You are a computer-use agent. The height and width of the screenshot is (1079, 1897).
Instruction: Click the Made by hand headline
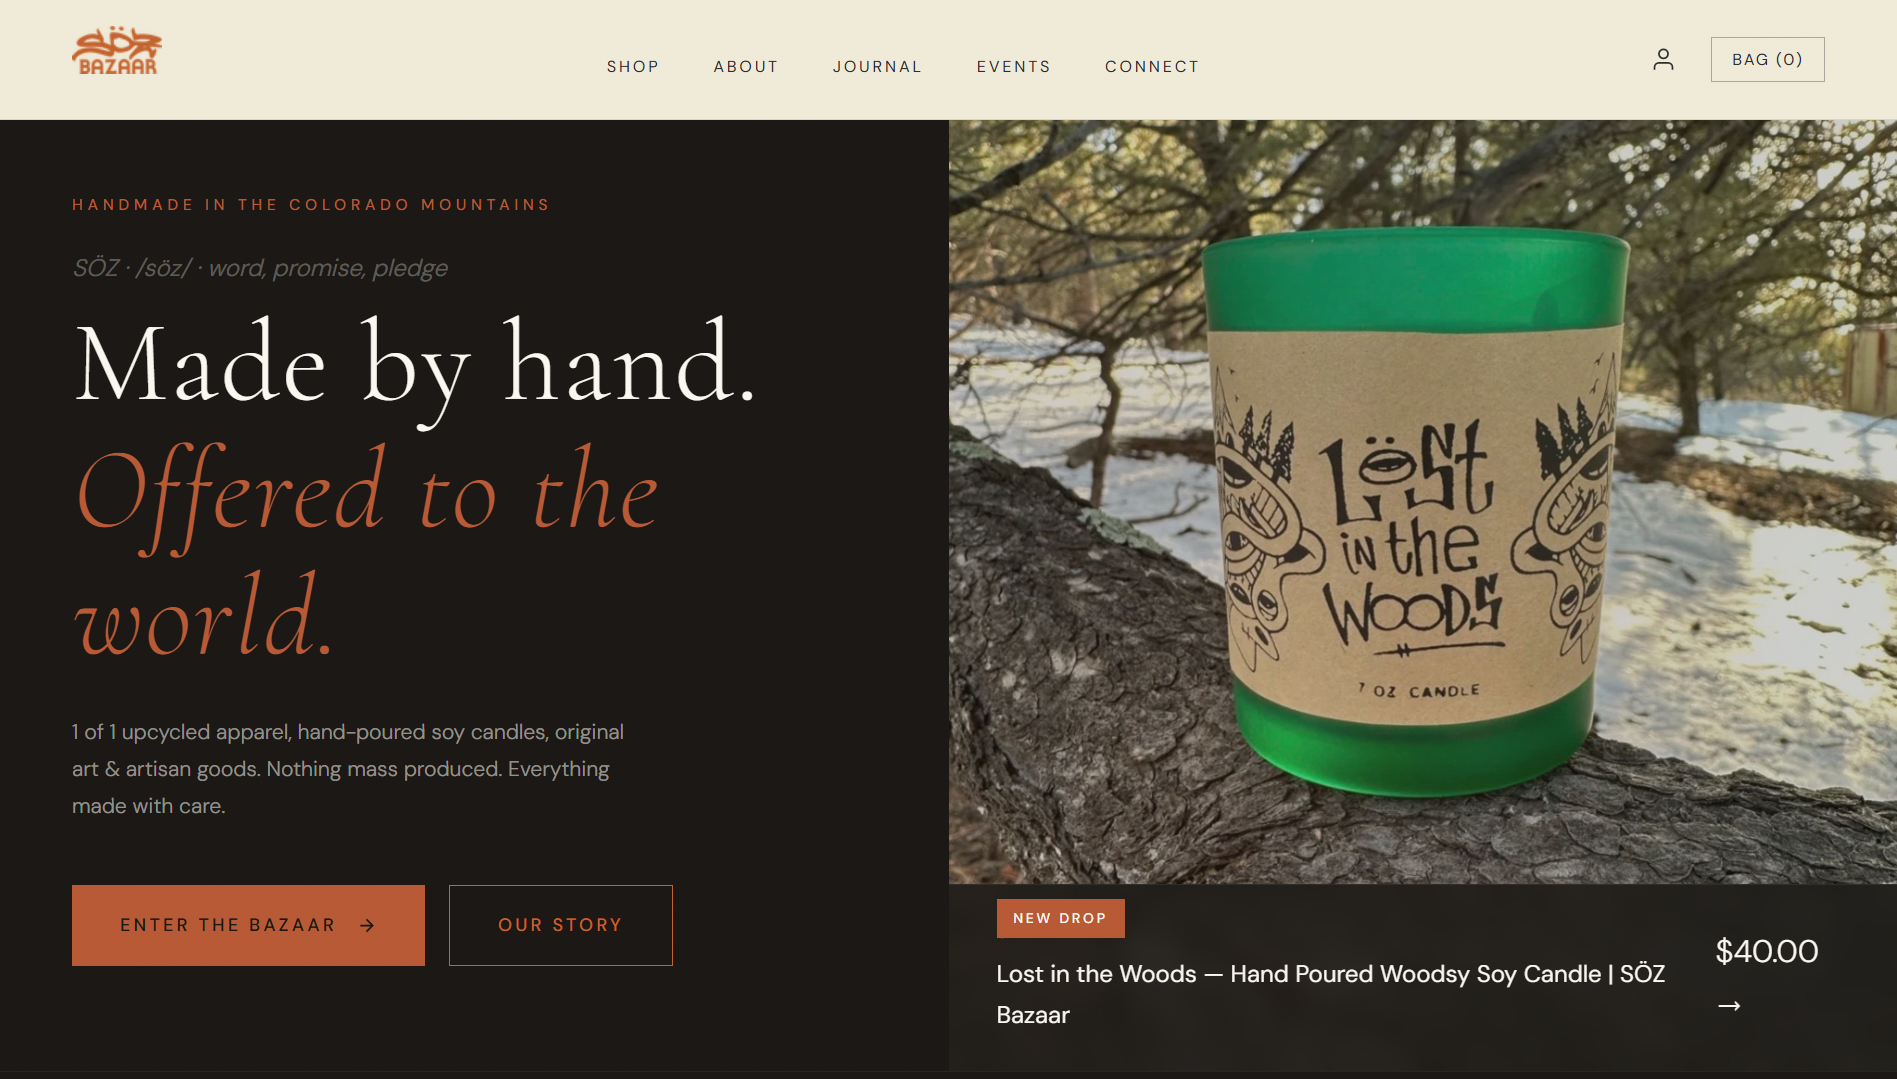[415, 364]
